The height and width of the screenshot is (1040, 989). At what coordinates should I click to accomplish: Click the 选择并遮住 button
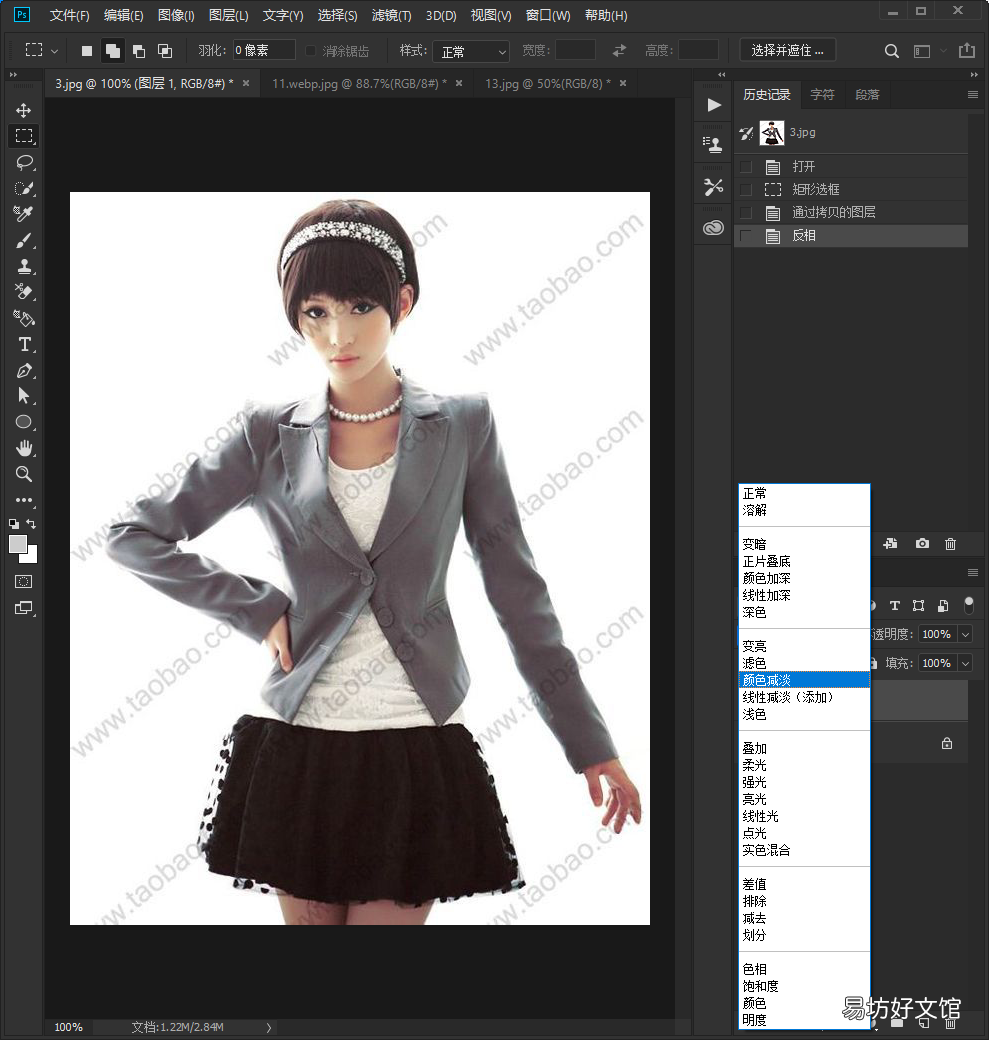tap(787, 50)
